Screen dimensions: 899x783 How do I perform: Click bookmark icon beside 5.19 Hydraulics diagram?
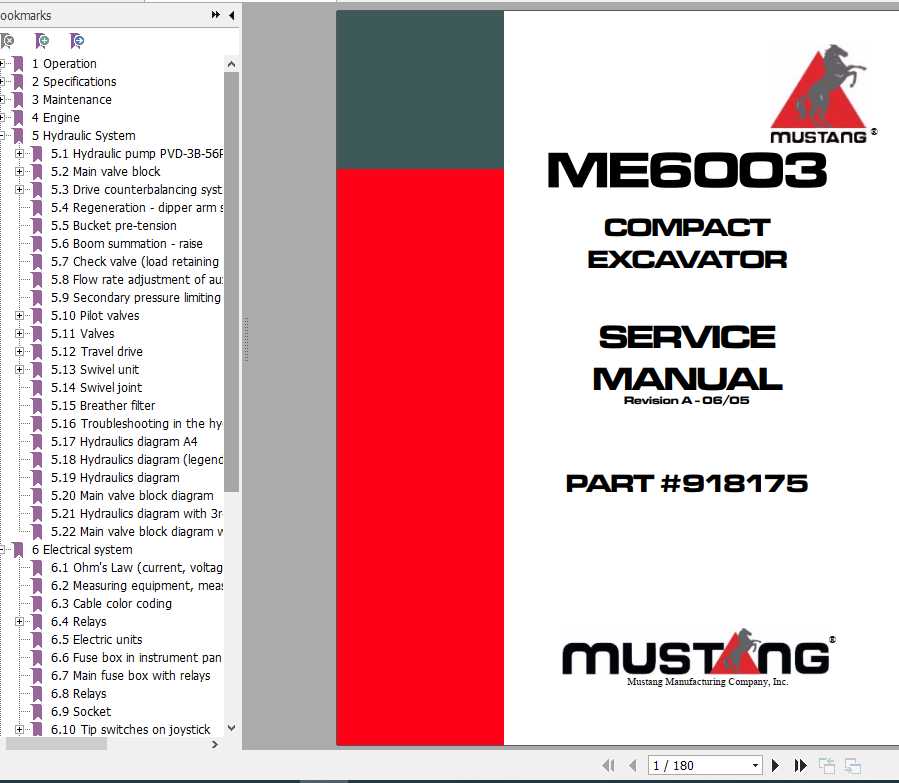click(37, 477)
